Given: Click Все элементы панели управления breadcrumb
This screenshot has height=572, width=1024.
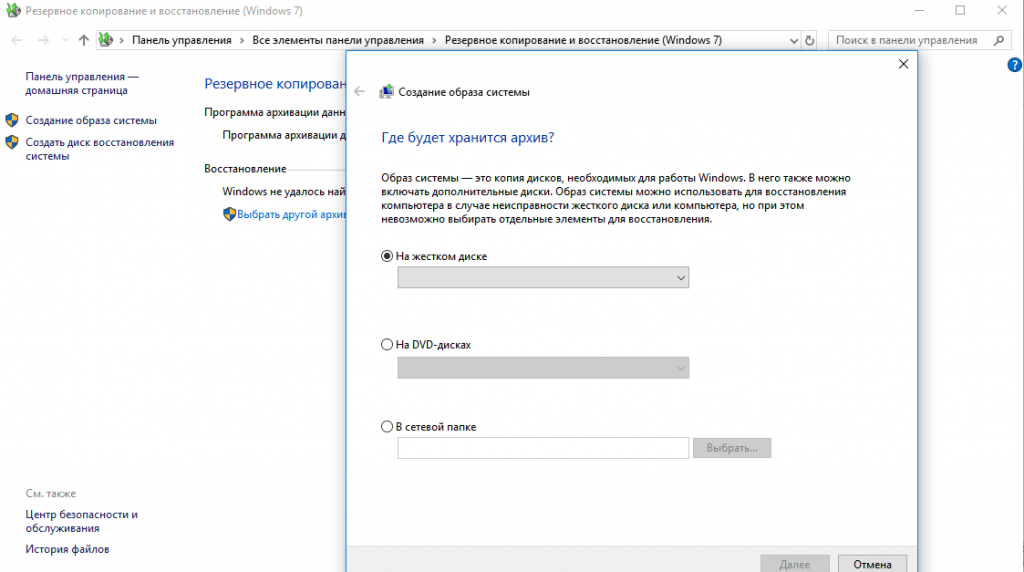Looking at the screenshot, I should [338, 40].
